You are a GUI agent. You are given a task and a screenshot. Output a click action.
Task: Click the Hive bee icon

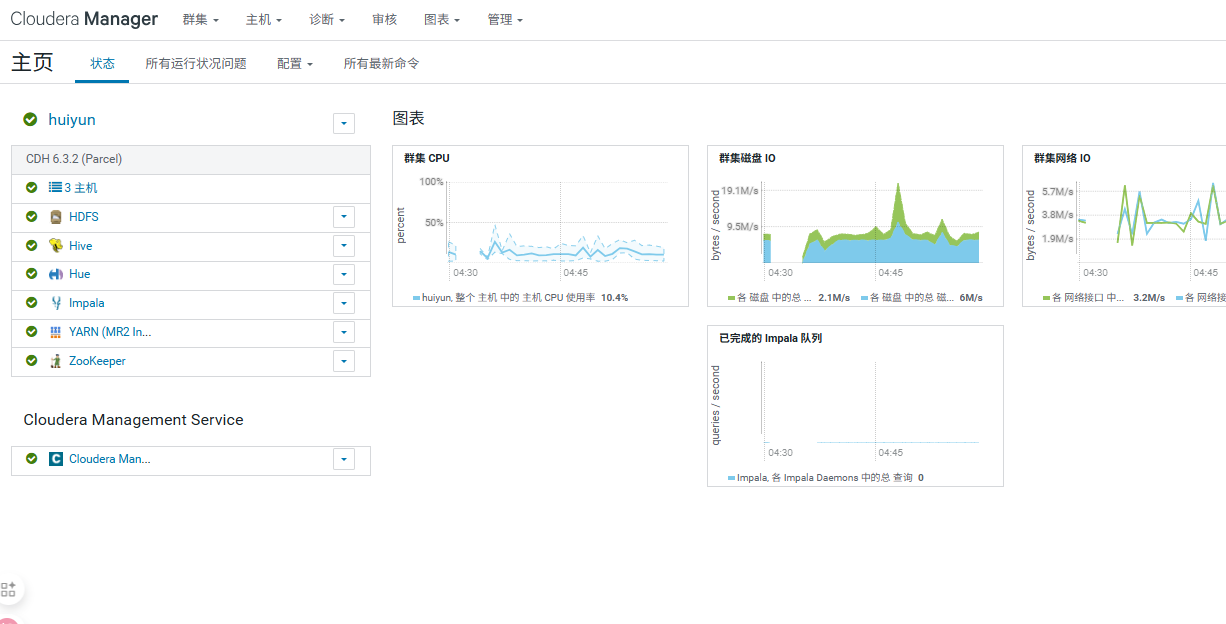(x=56, y=245)
